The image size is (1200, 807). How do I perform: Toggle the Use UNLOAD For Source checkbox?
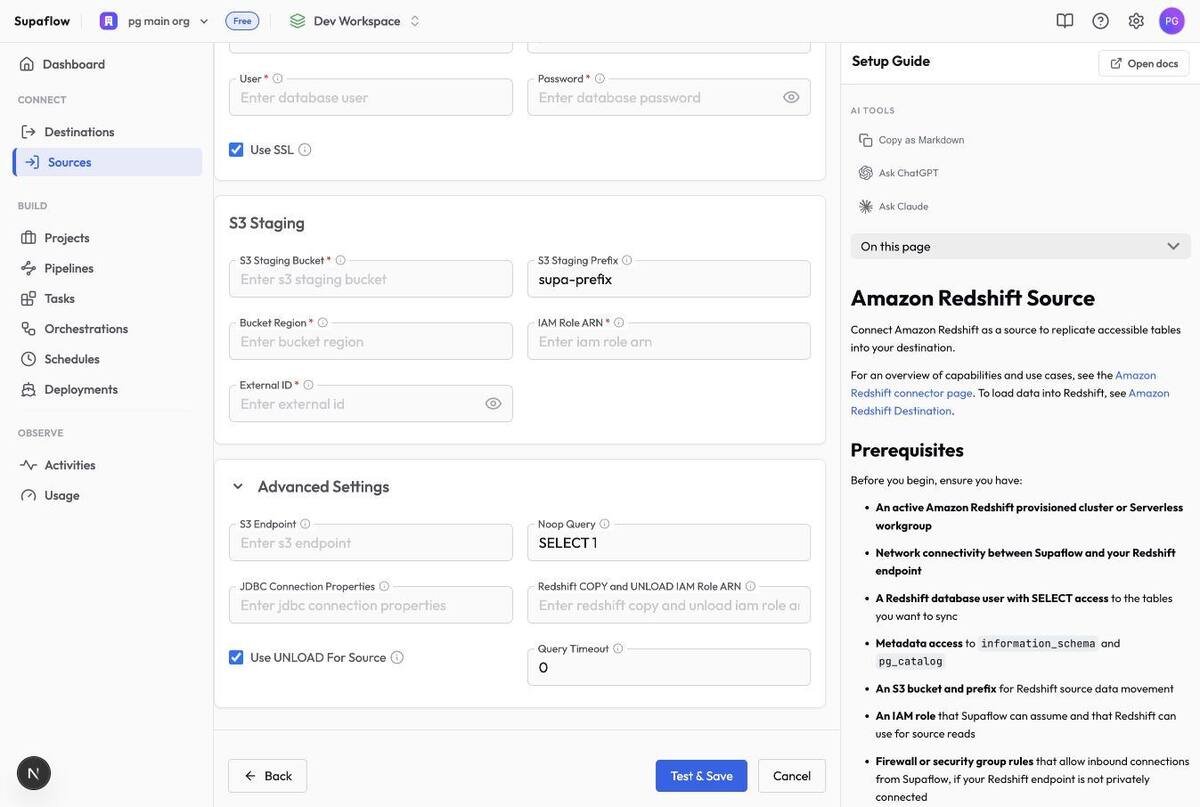point(236,658)
